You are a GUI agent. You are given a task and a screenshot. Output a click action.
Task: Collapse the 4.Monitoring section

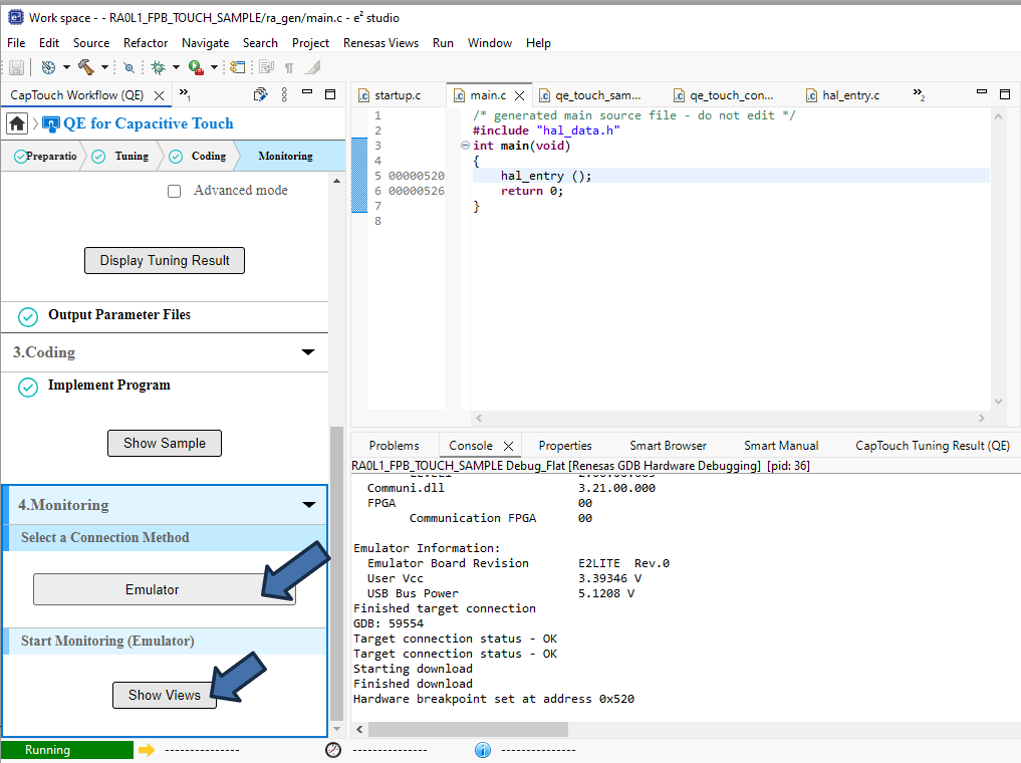[308, 505]
